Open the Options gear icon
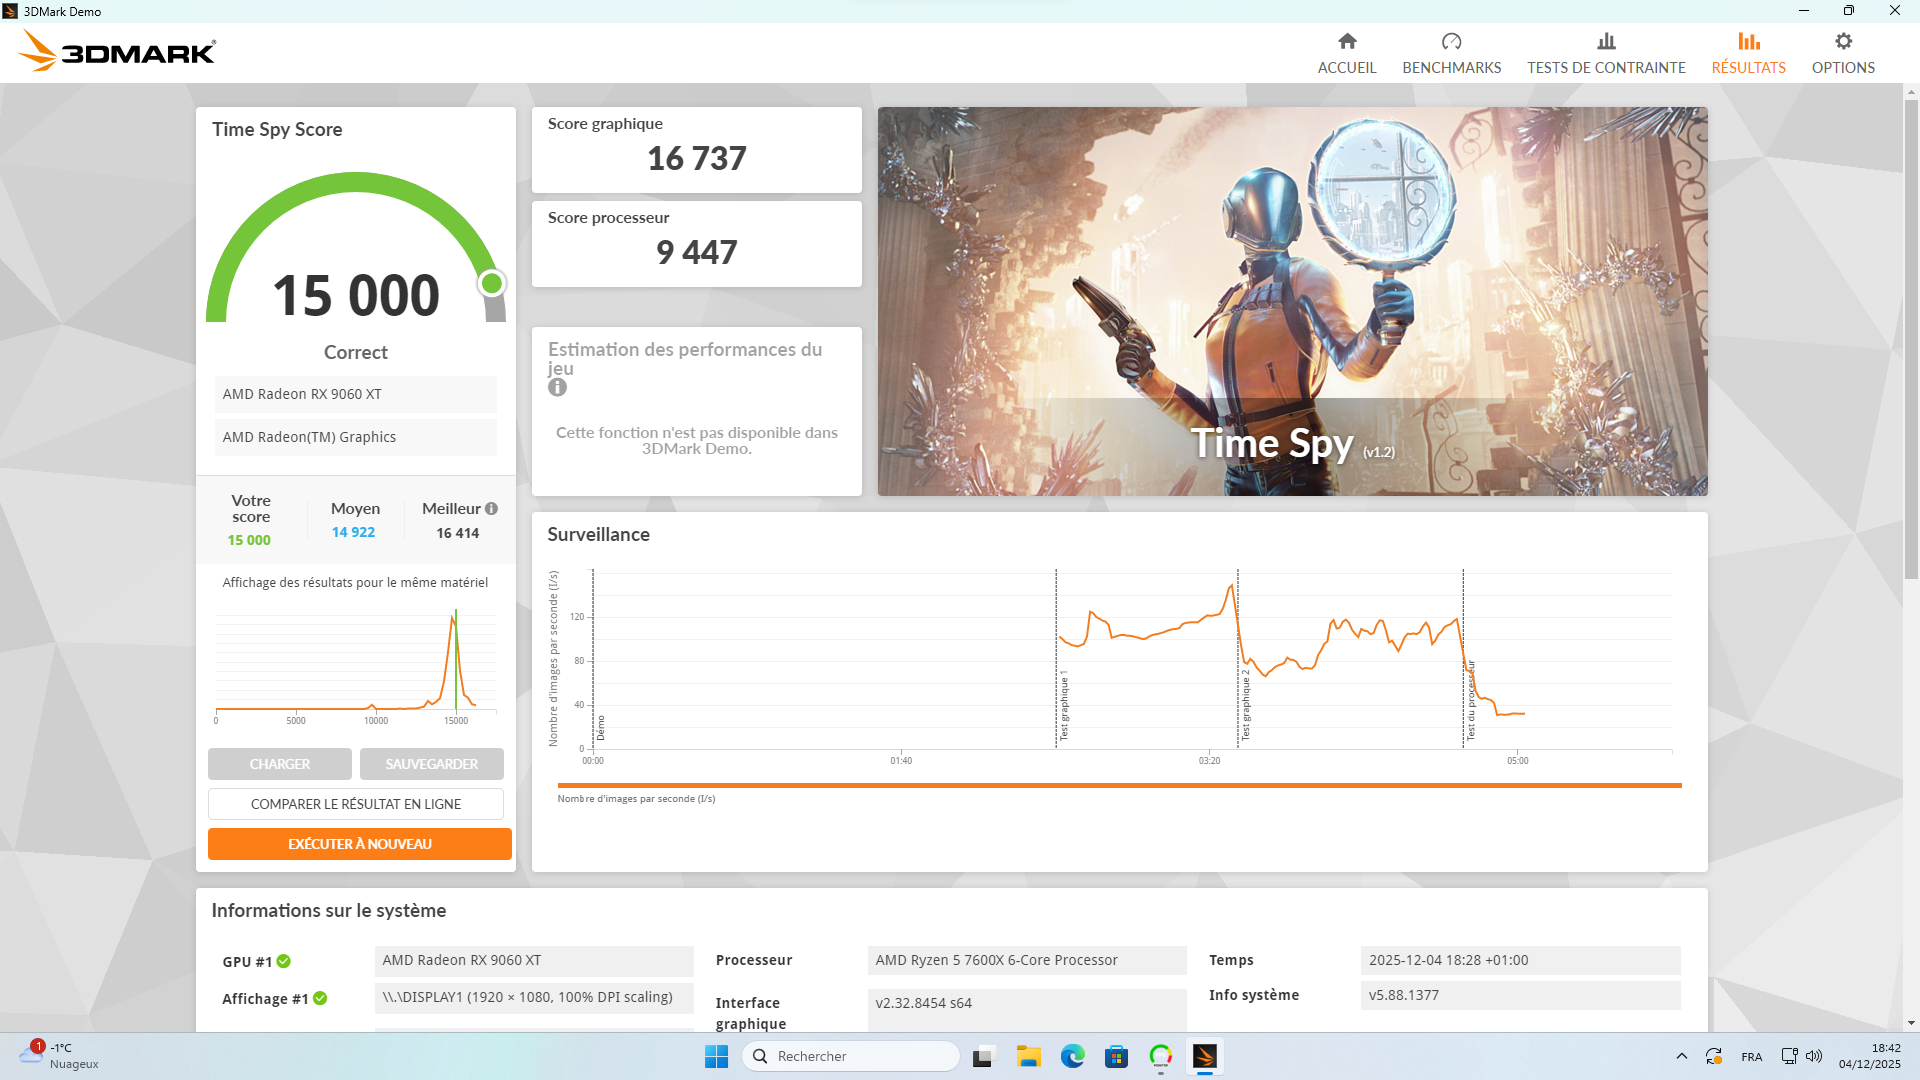Viewport: 1920px width, 1080px height. (x=1843, y=41)
